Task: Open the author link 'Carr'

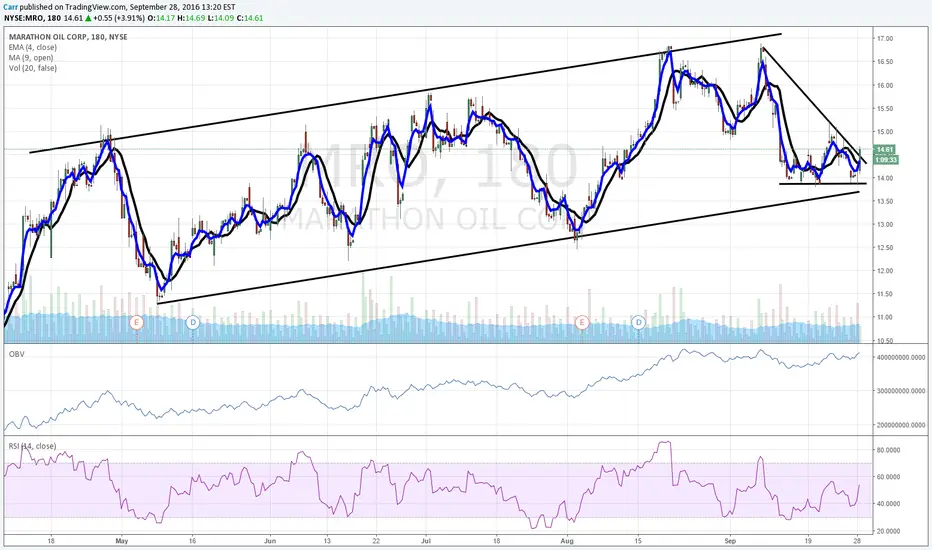Action: pyautogui.click(x=11, y=7)
